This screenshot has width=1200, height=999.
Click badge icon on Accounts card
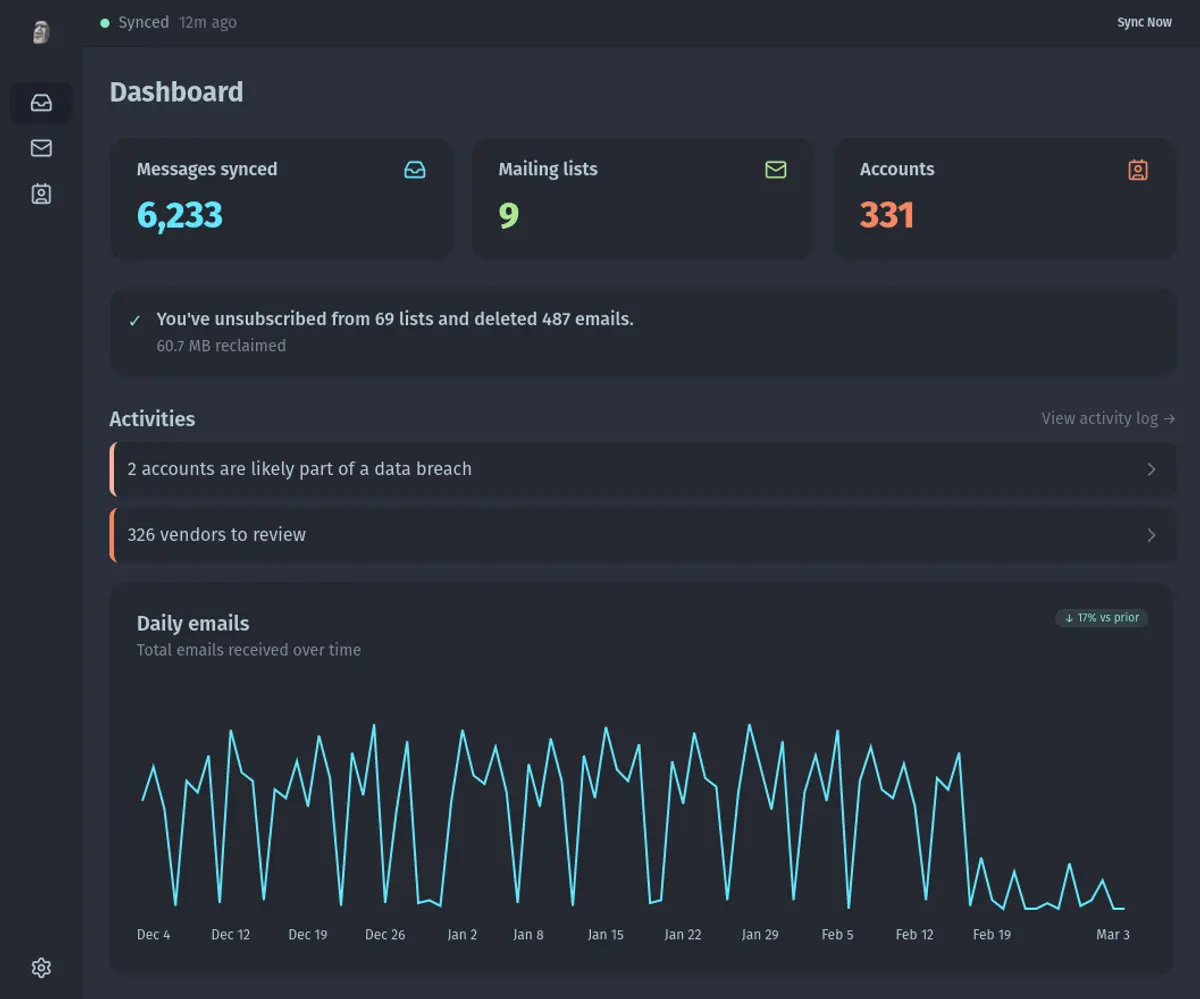(1138, 170)
